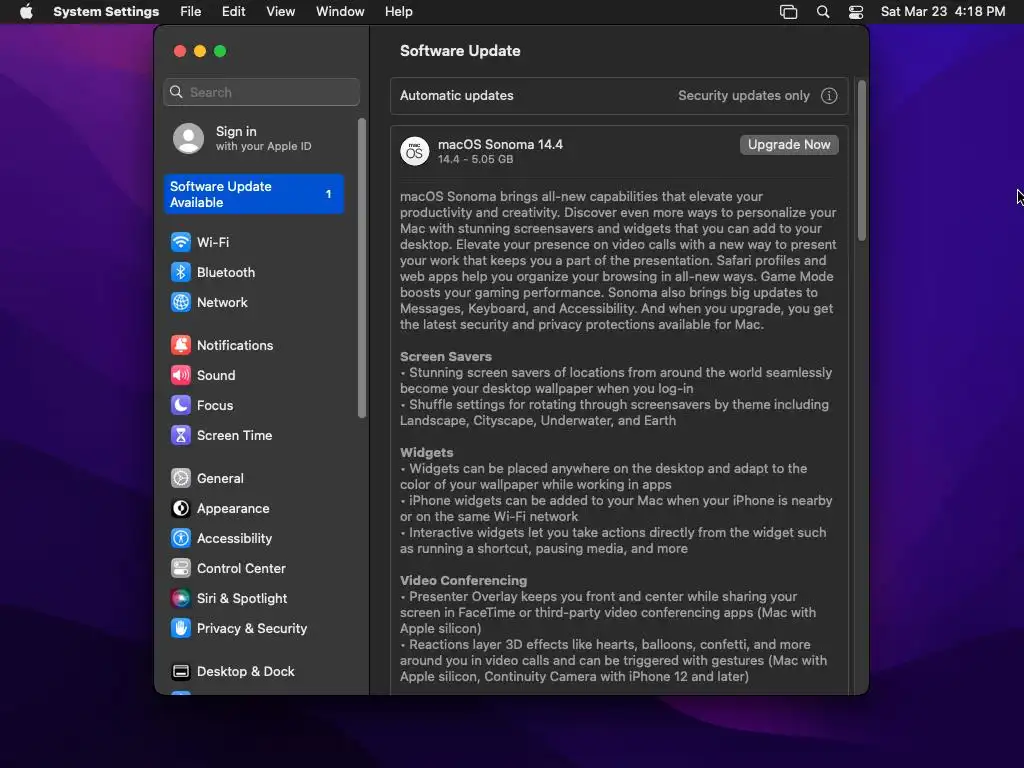Select the Screen Time hourglass icon
This screenshot has height=768, width=1024.
tap(181, 436)
